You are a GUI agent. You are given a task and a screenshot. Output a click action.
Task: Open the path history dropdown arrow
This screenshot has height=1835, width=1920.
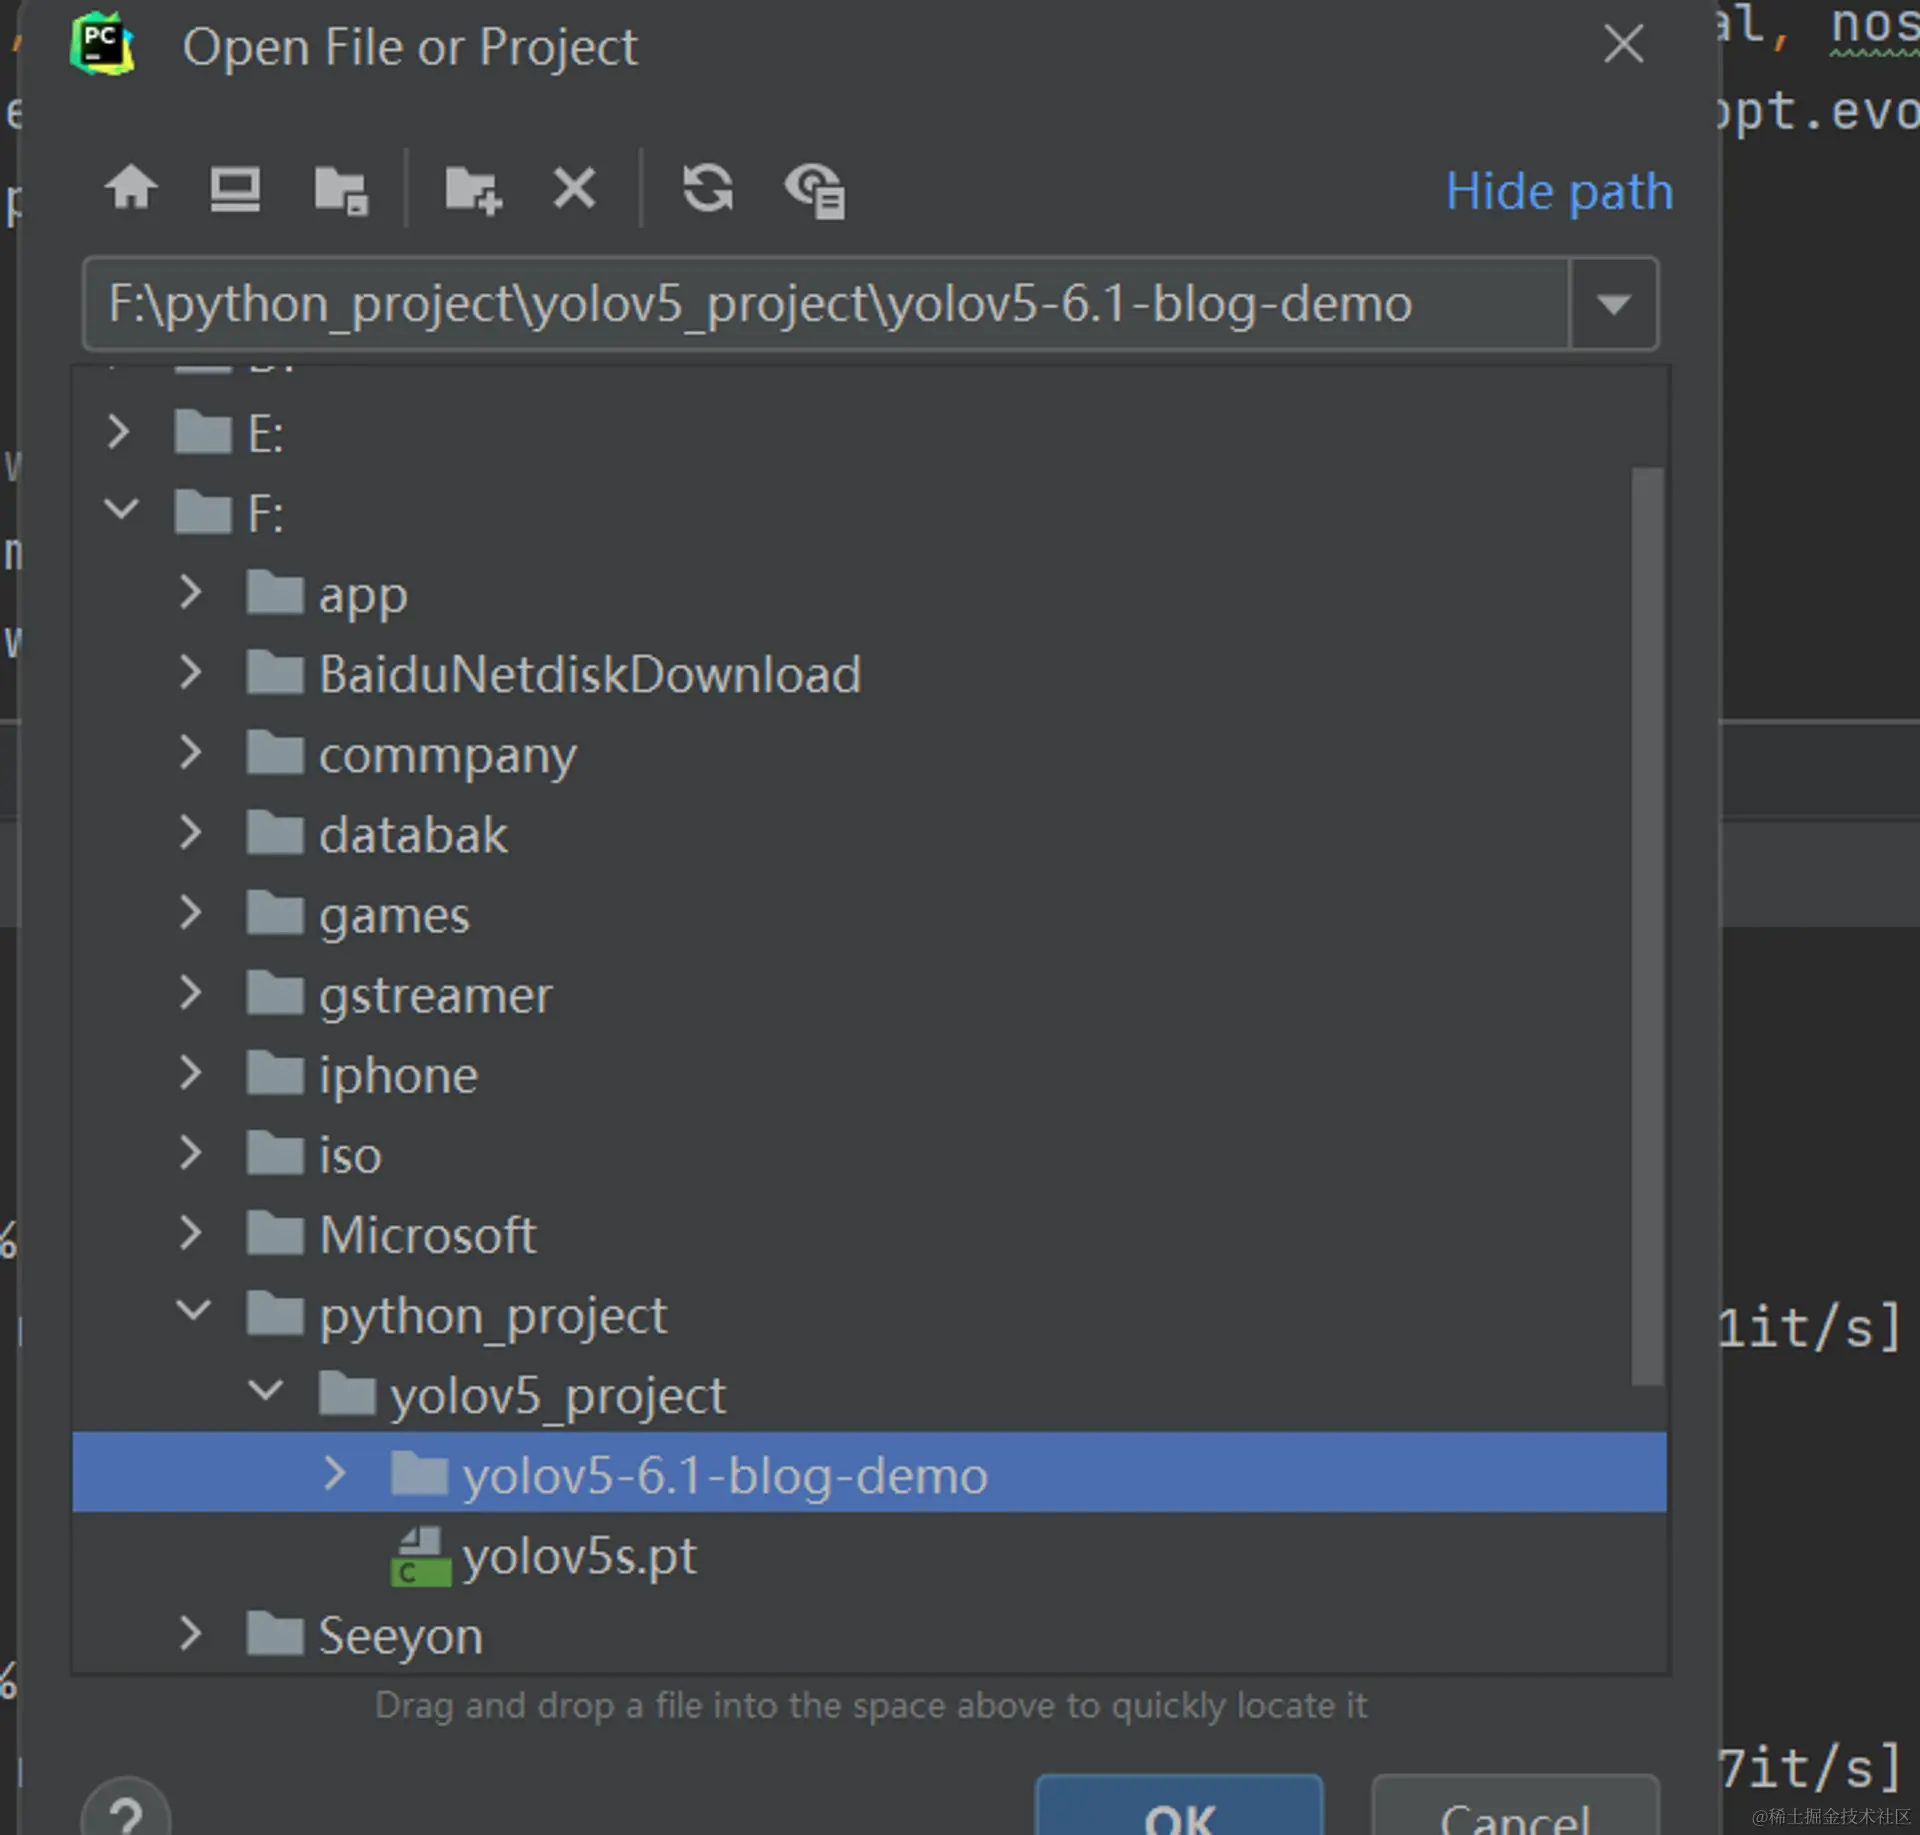1613,303
